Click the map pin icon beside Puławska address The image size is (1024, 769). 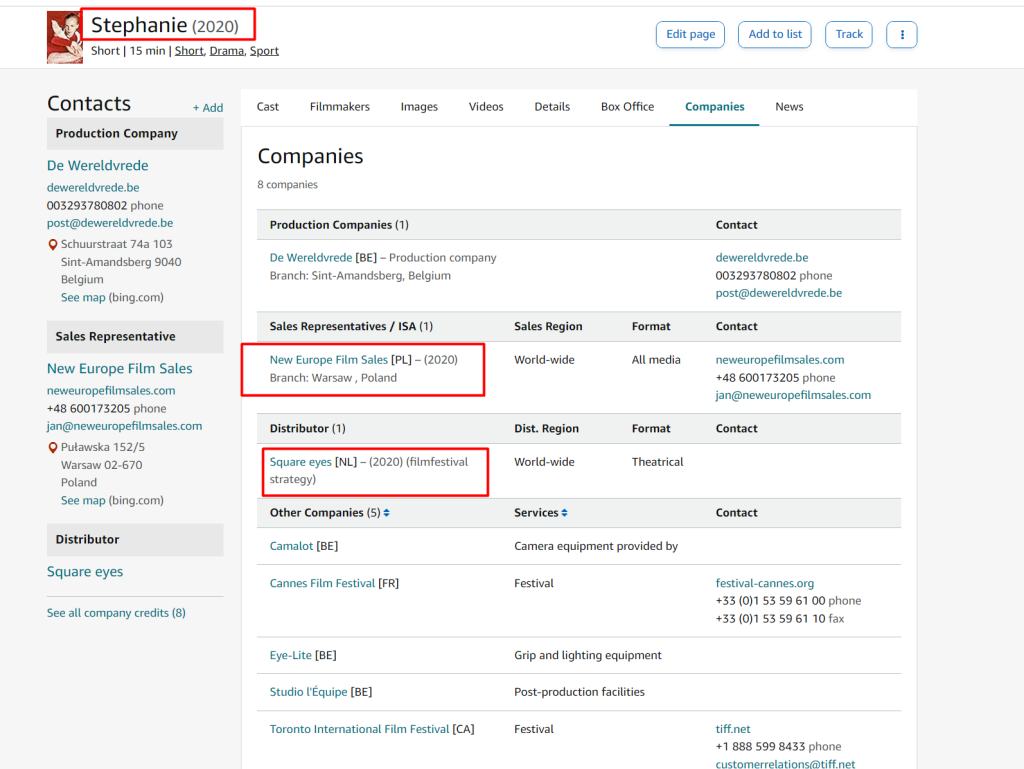(53, 448)
